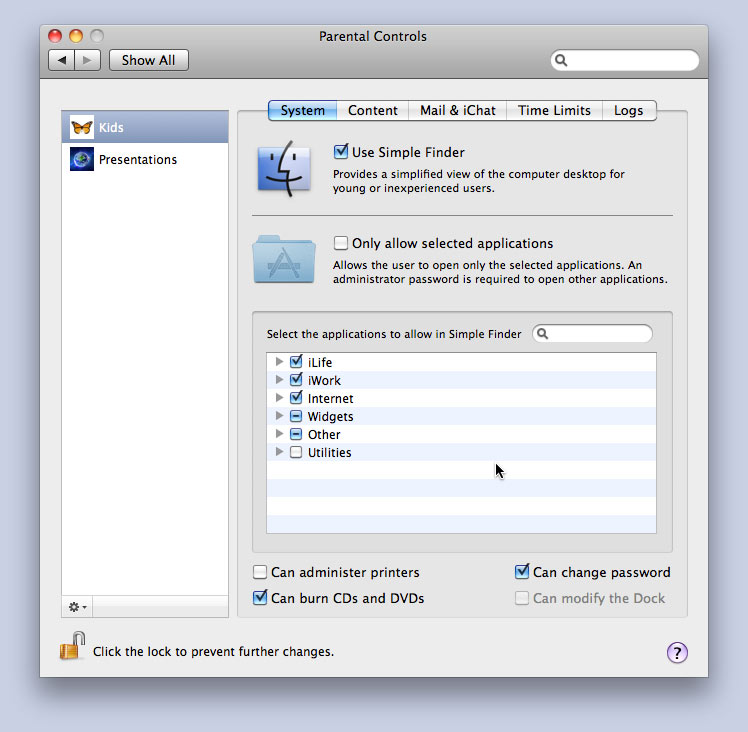Open help with the question mark button
748x732 pixels.
coord(677,653)
